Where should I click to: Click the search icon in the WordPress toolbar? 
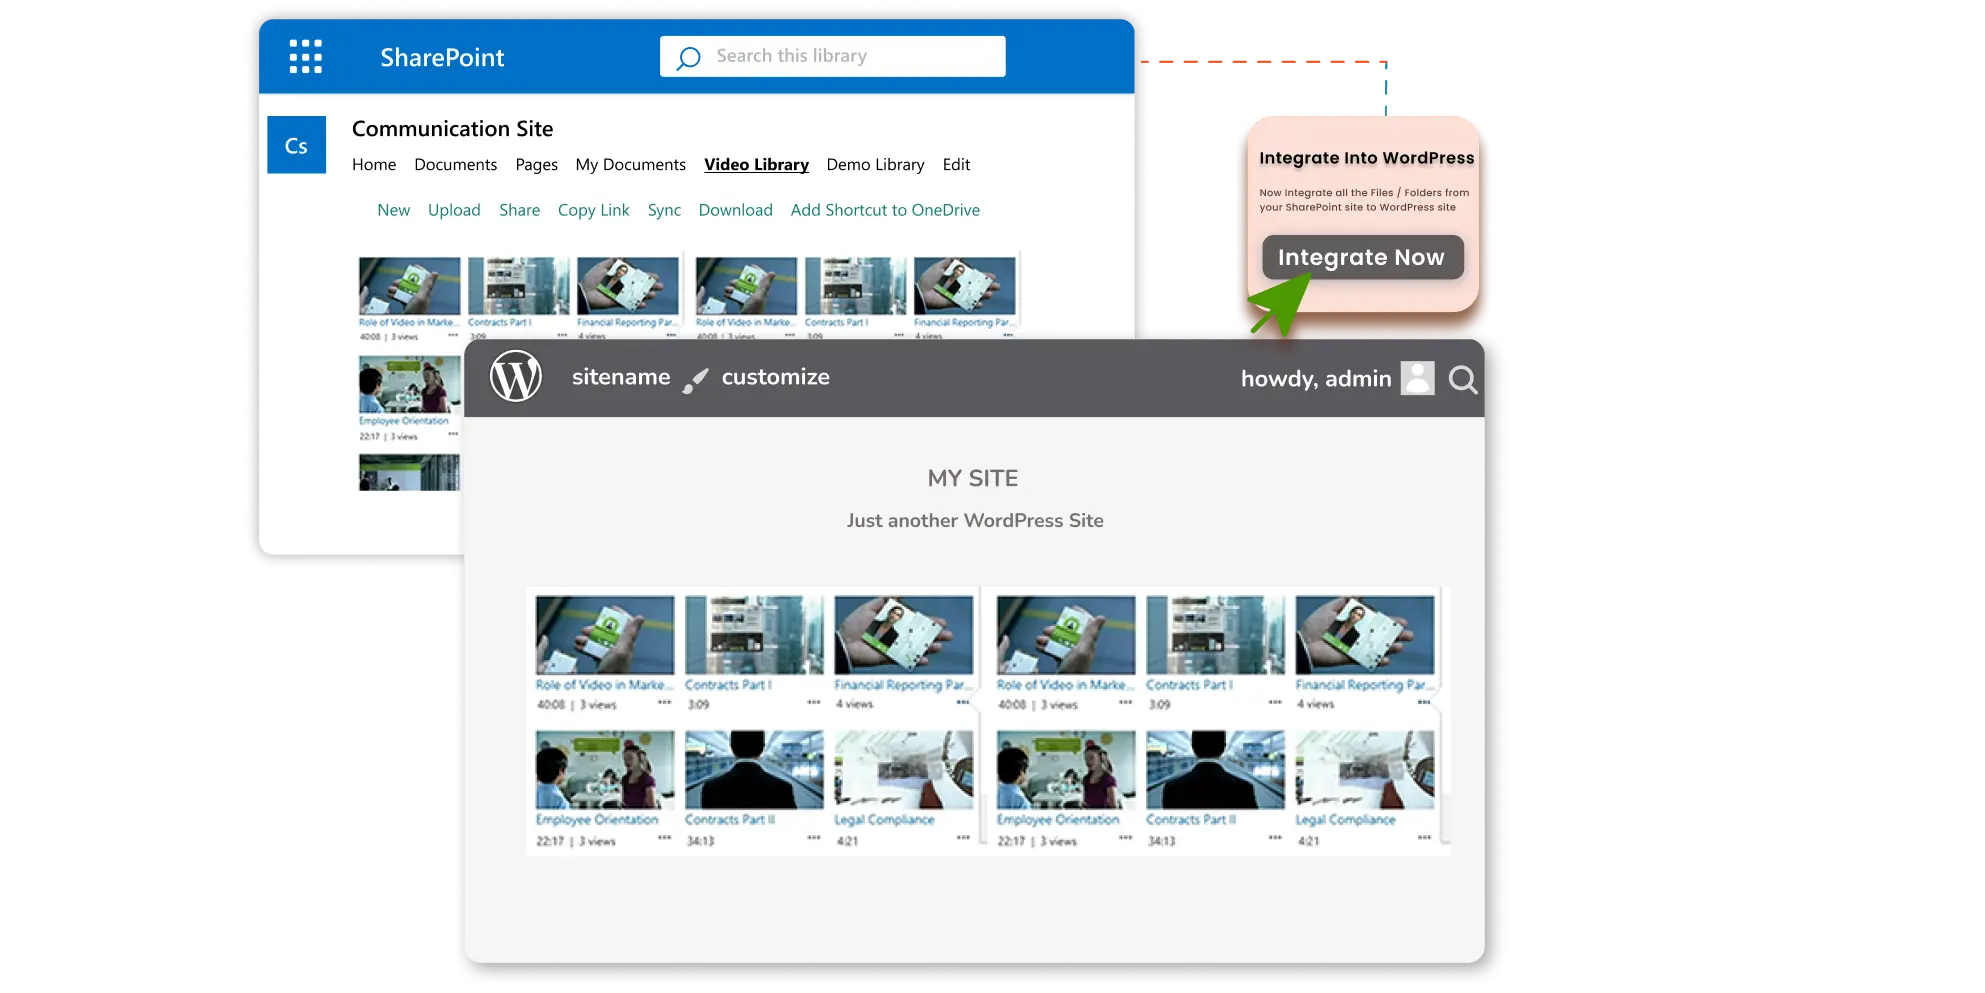pyautogui.click(x=1463, y=380)
